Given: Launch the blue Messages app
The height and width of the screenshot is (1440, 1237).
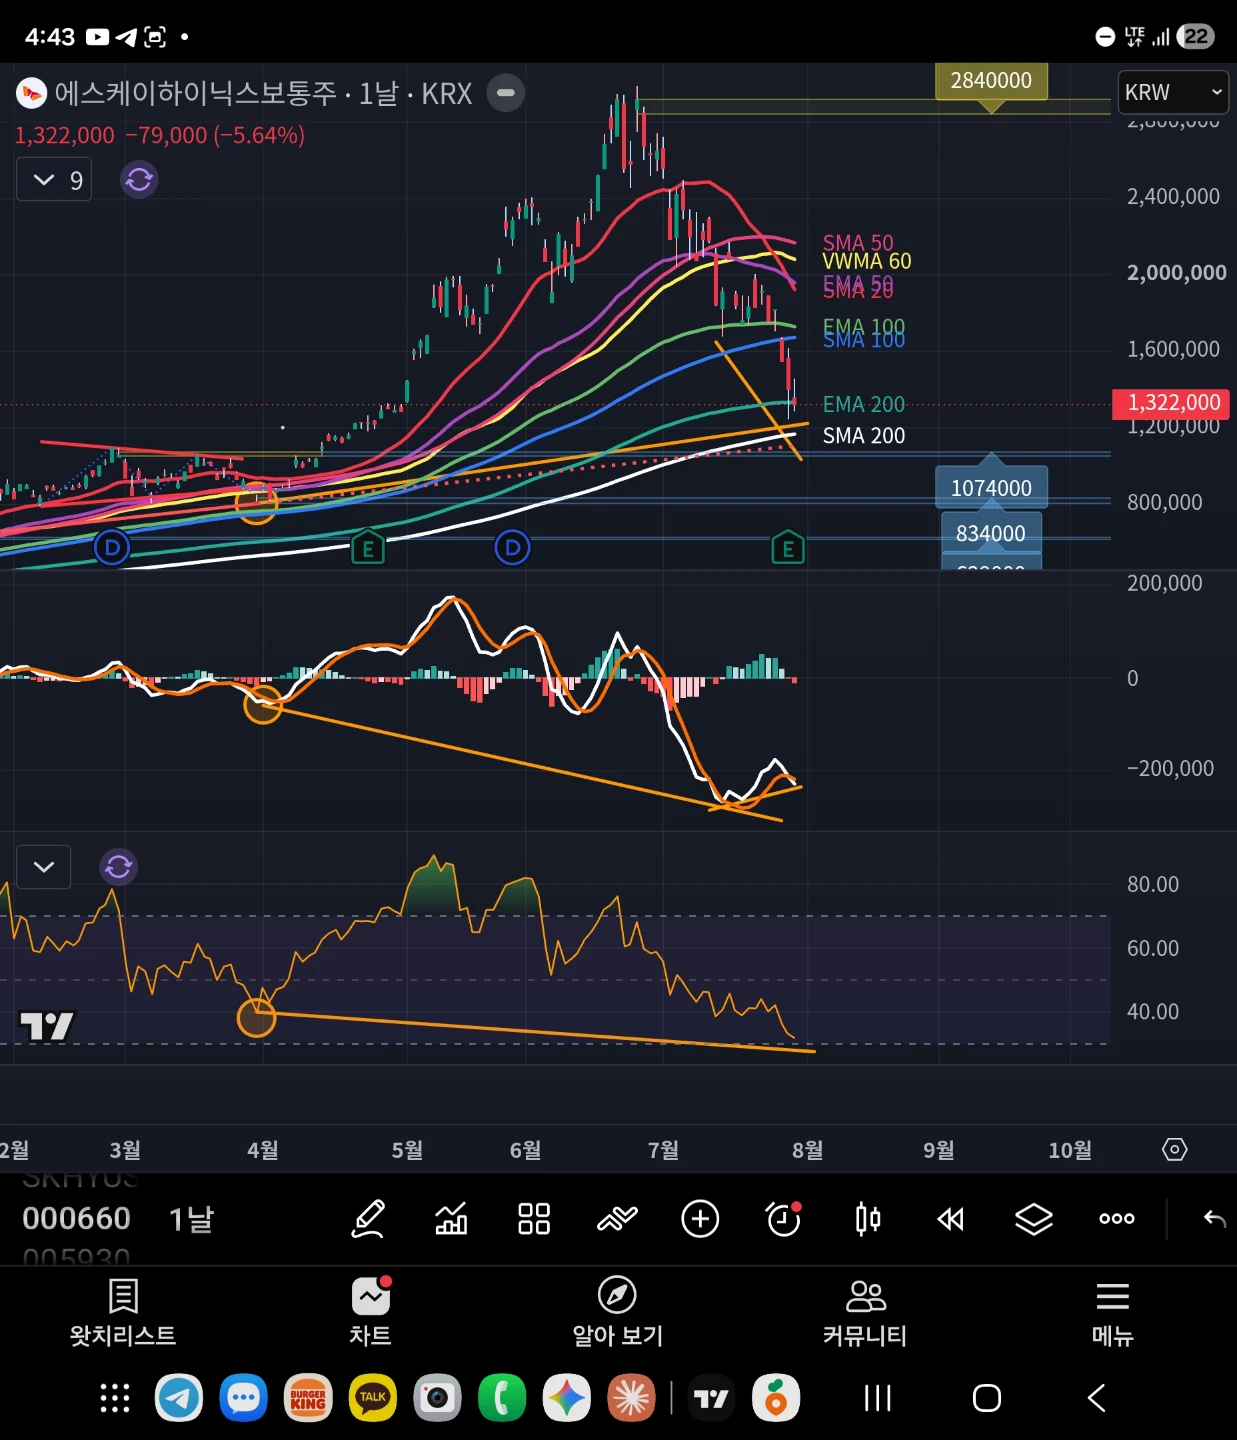Looking at the screenshot, I should point(244,1398).
